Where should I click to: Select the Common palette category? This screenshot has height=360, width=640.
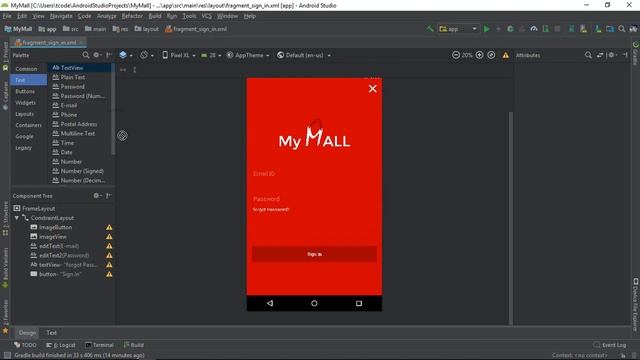(x=26, y=69)
